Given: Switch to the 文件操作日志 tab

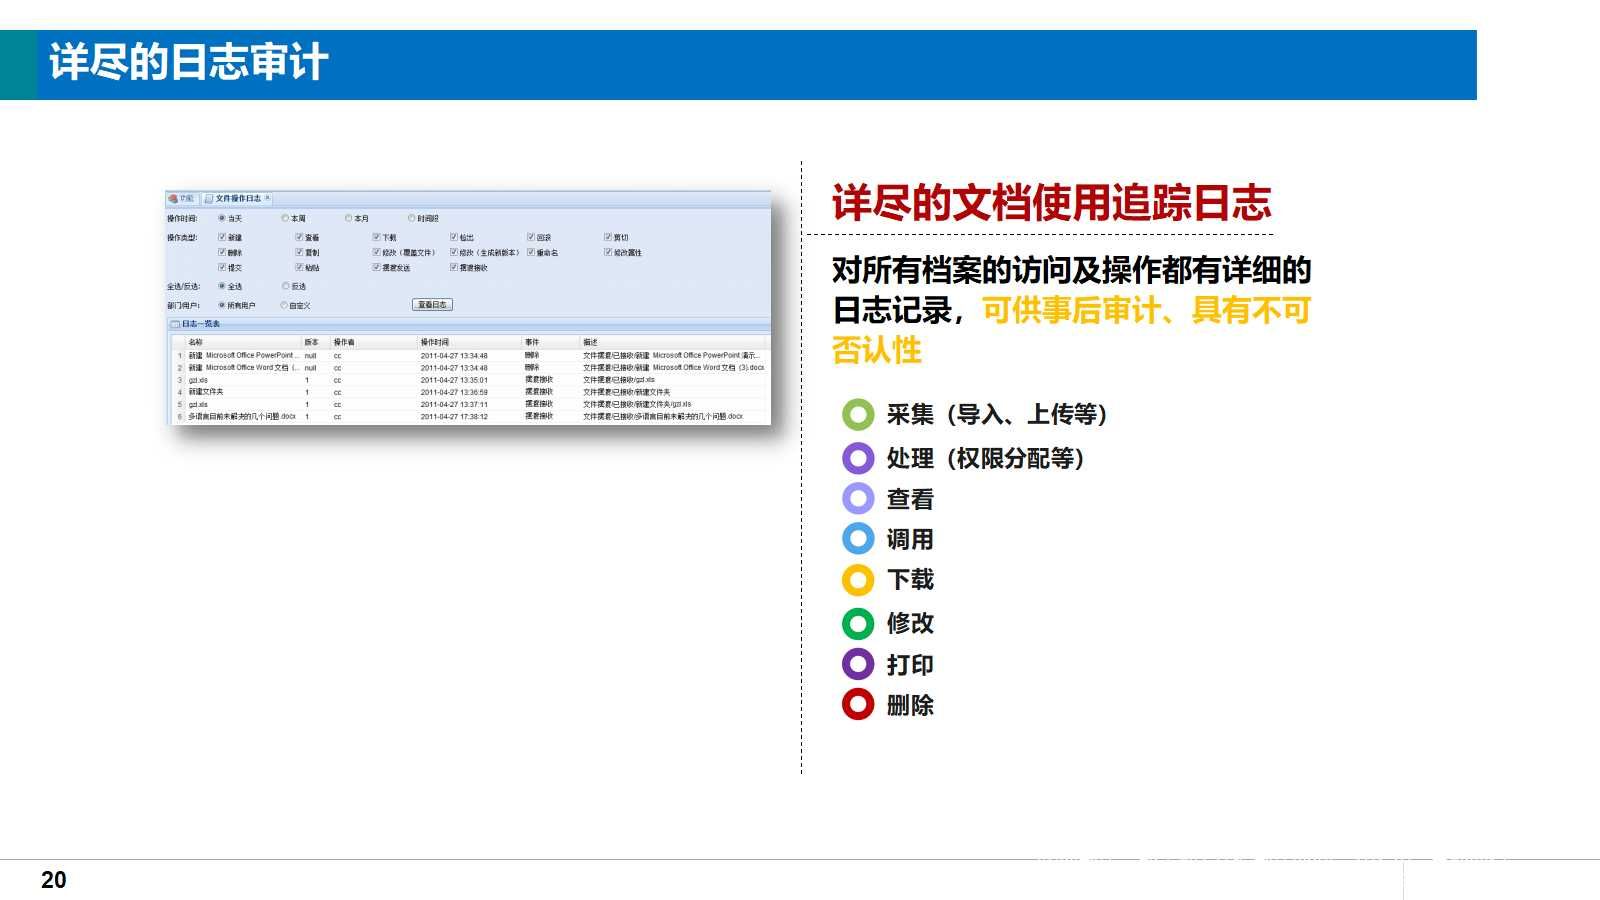Looking at the screenshot, I should 237,198.
